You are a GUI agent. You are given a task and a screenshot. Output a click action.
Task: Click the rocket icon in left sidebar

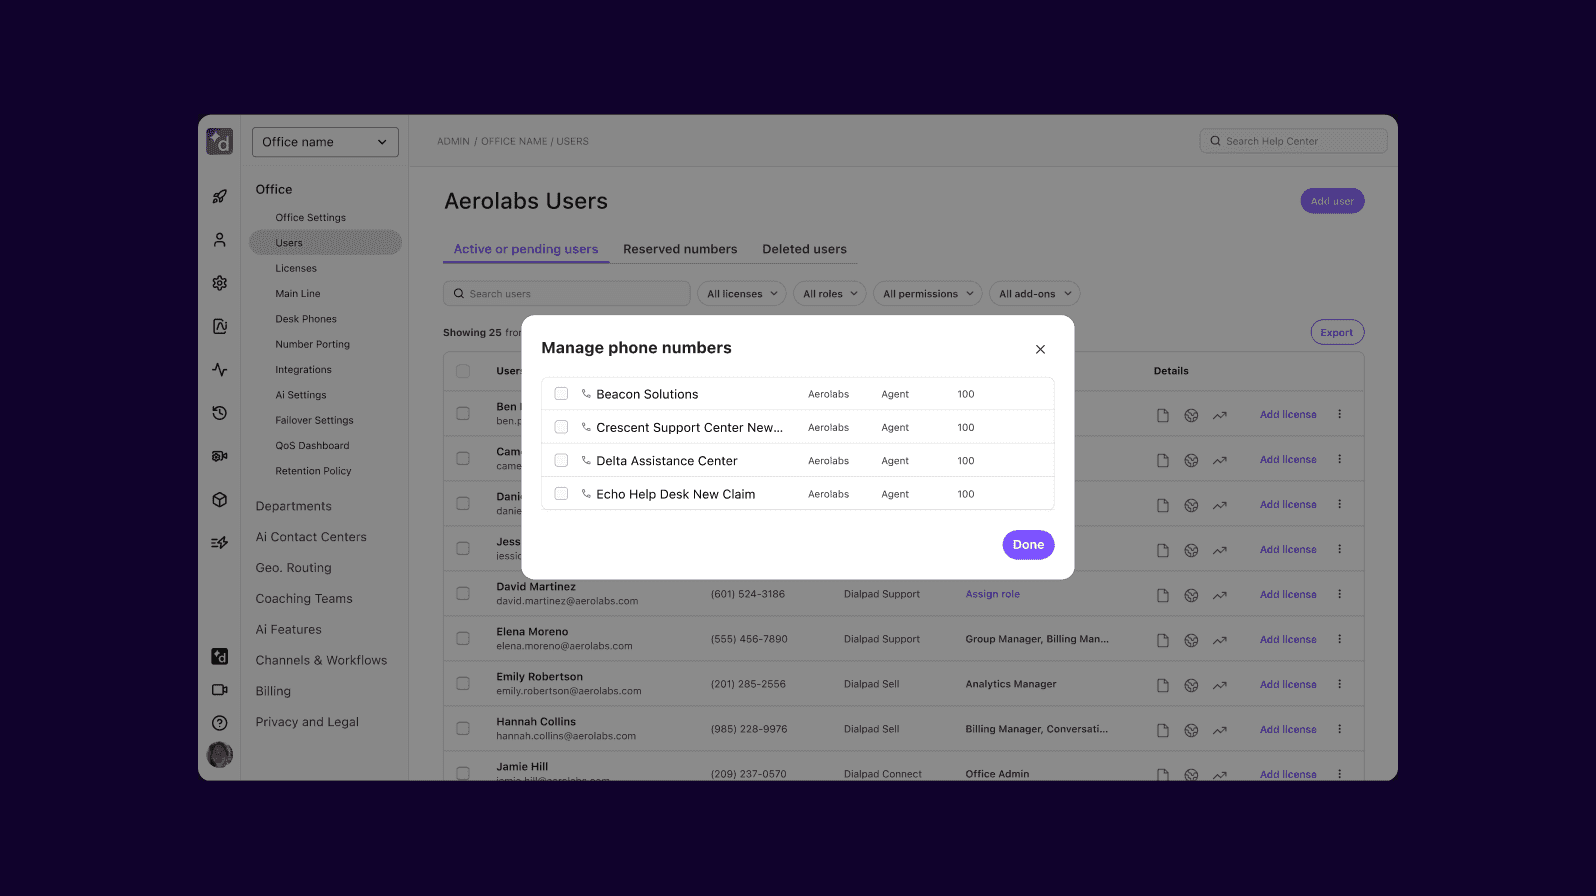click(220, 197)
